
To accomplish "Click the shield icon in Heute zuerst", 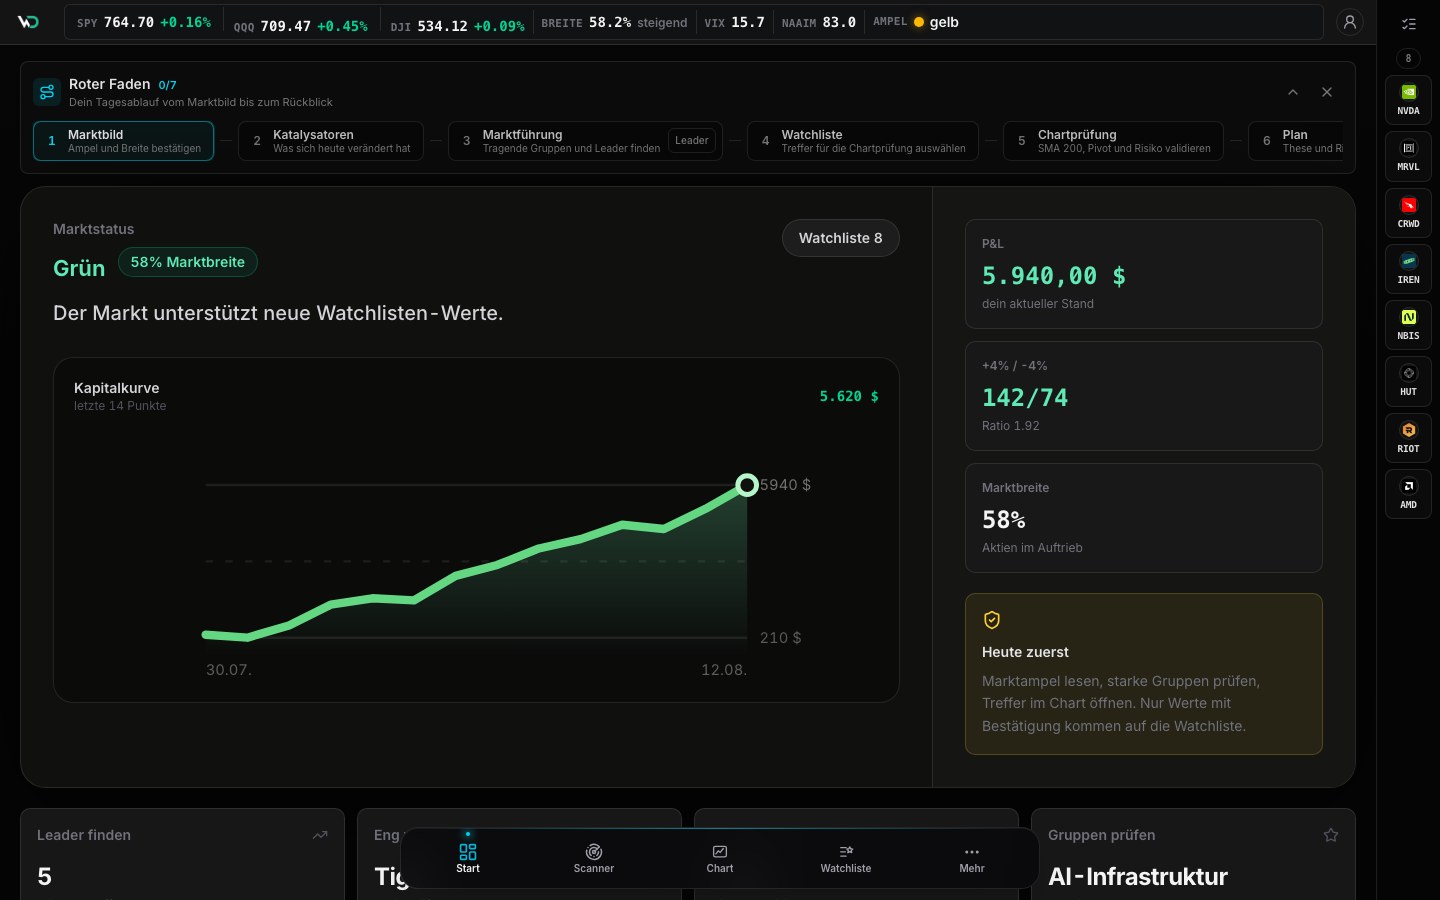I will (992, 620).
